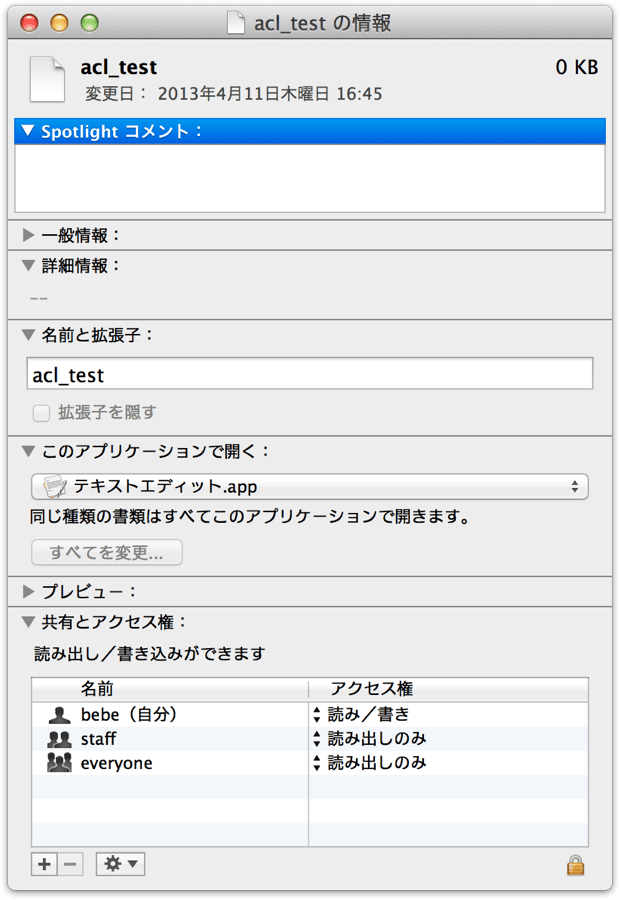Image resolution: width=620 pixels, height=900 pixels.
Task: Change staff access privilege 読み出しのみ
Action: tap(369, 739)
